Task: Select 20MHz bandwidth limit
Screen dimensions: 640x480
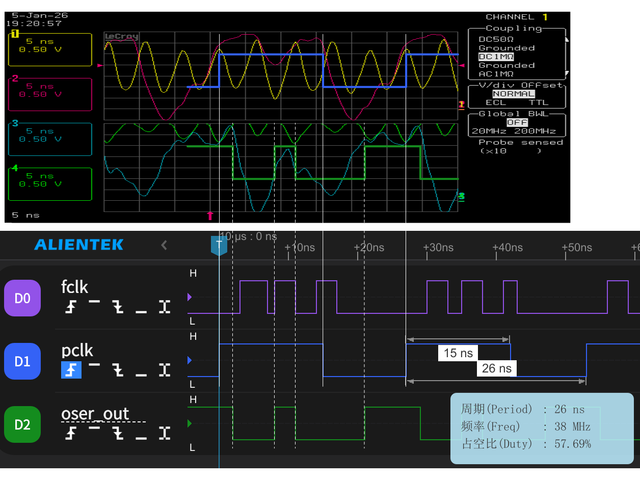Action: (488, 130)
